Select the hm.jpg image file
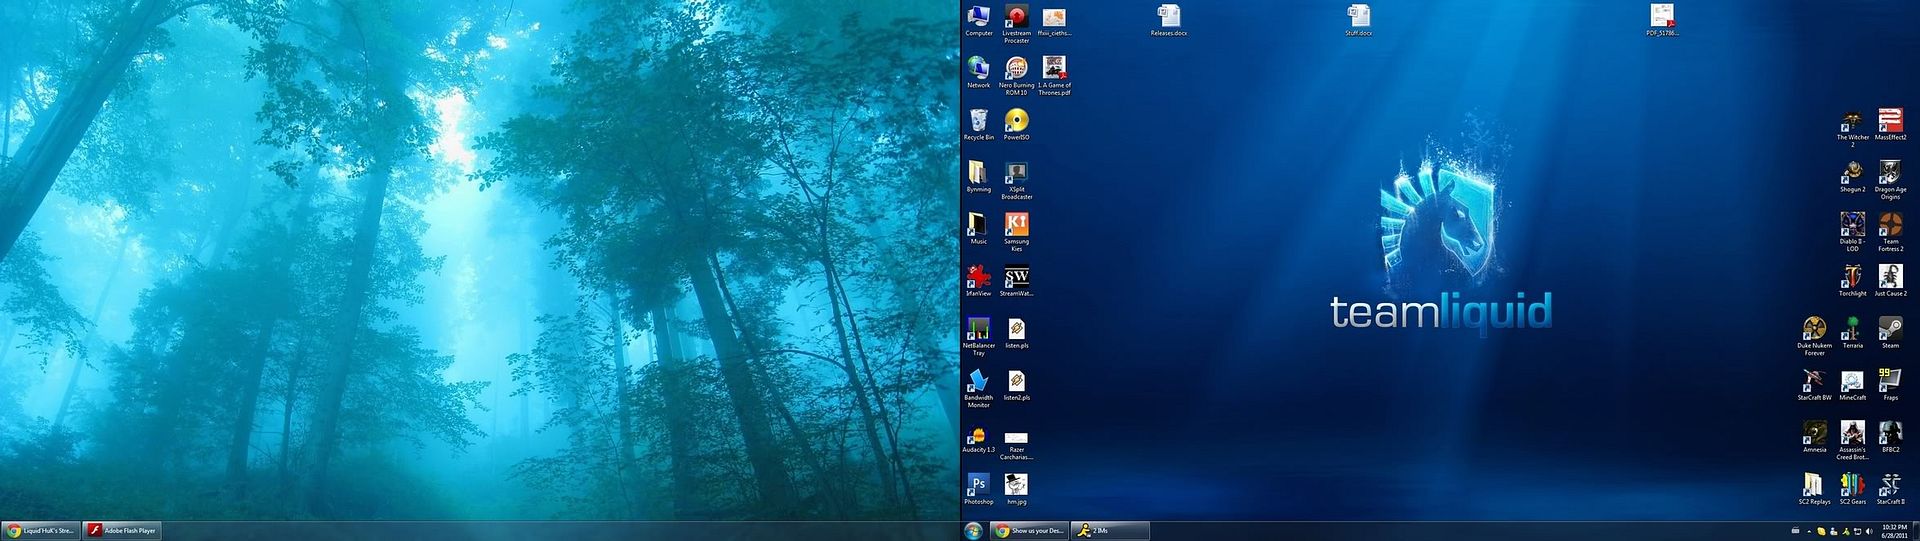1920x541 pixels. pyautogui.click(x=1016, y=489)
